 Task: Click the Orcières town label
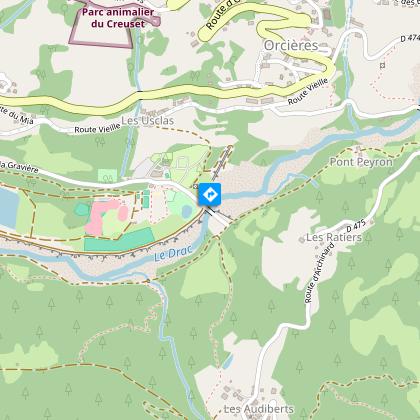[291, 46]
